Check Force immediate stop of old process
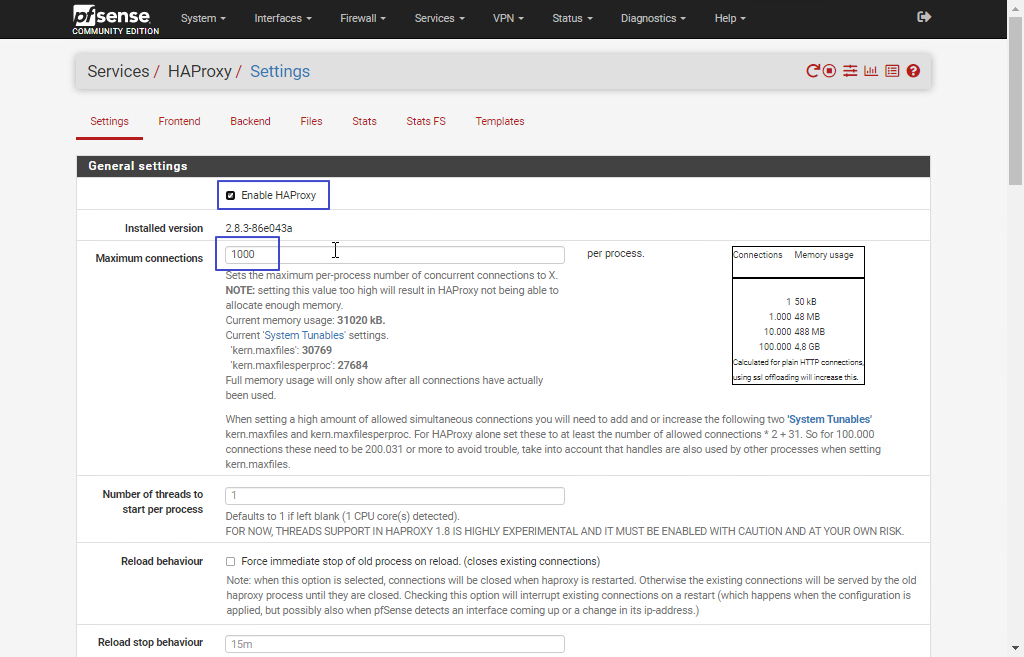 click(x=231, y=562)
